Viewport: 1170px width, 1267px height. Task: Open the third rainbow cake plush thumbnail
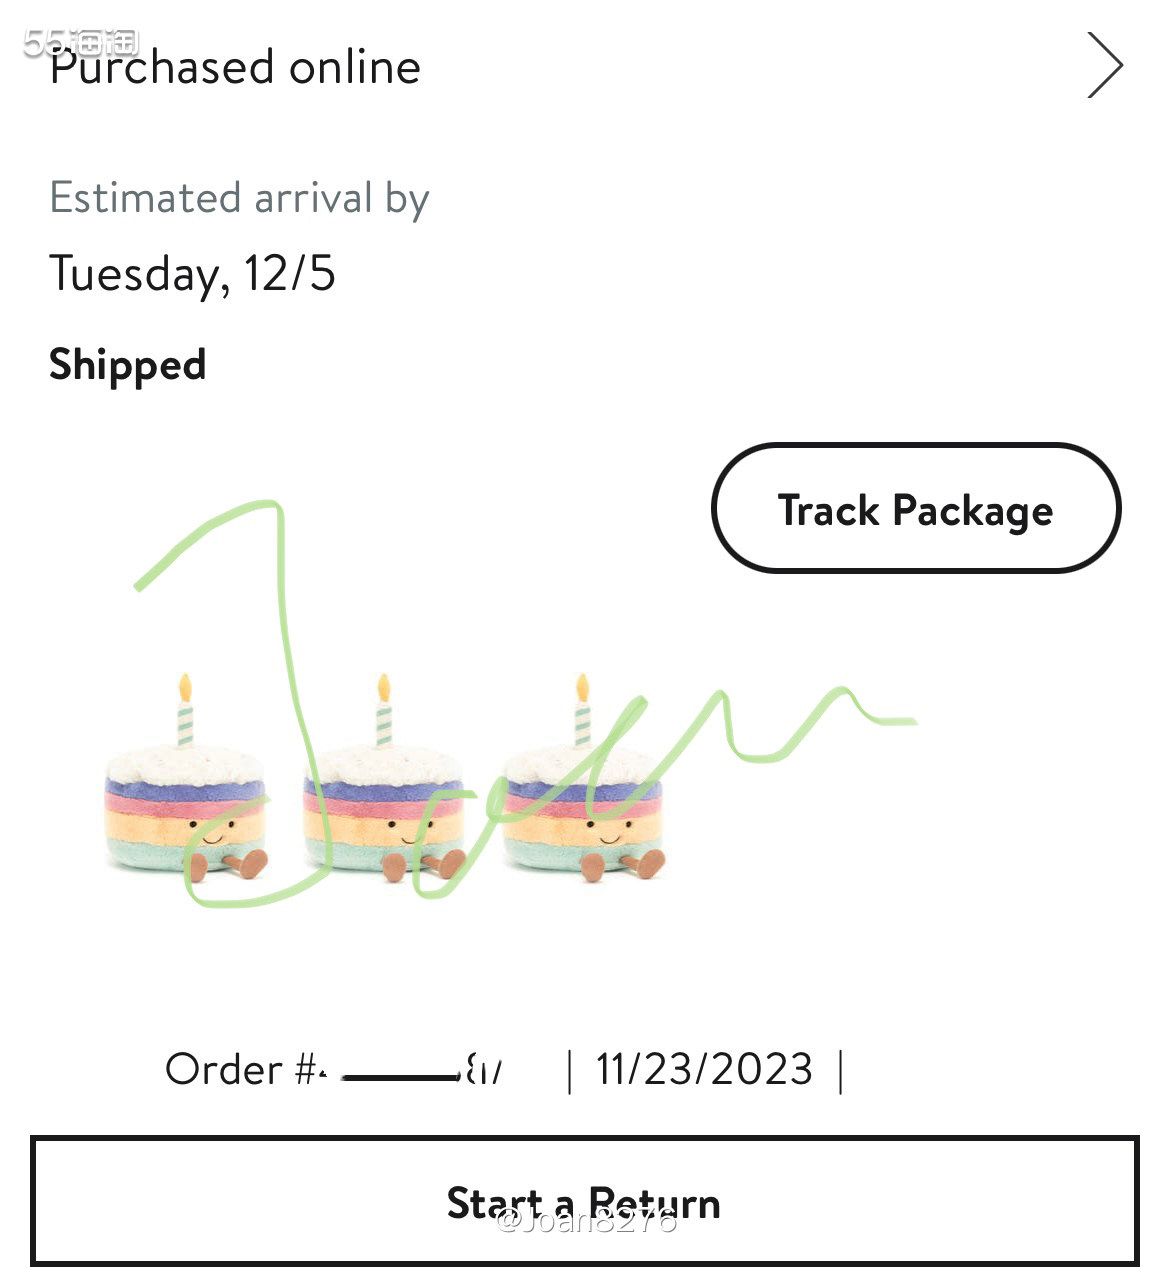[x=584, y=778]
